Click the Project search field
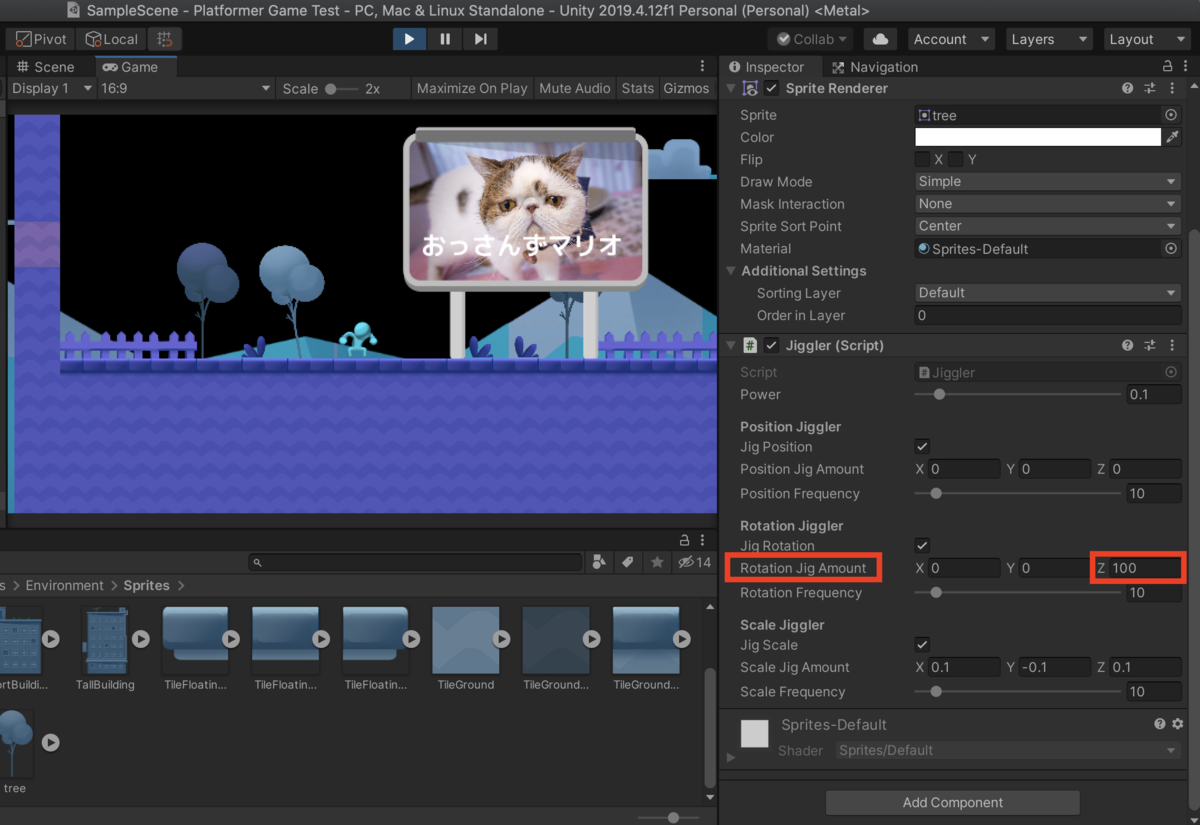This screenshot has height=825, width=1200. (x=415, y=563)
